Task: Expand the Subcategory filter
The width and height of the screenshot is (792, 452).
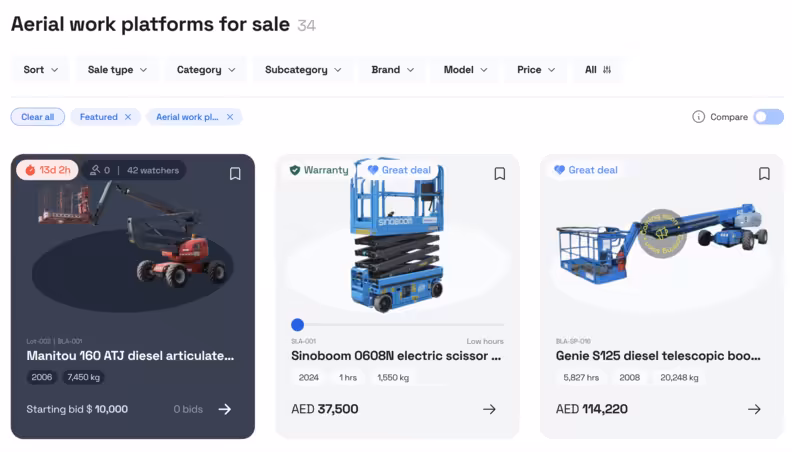Action: [x=303, y=70]
